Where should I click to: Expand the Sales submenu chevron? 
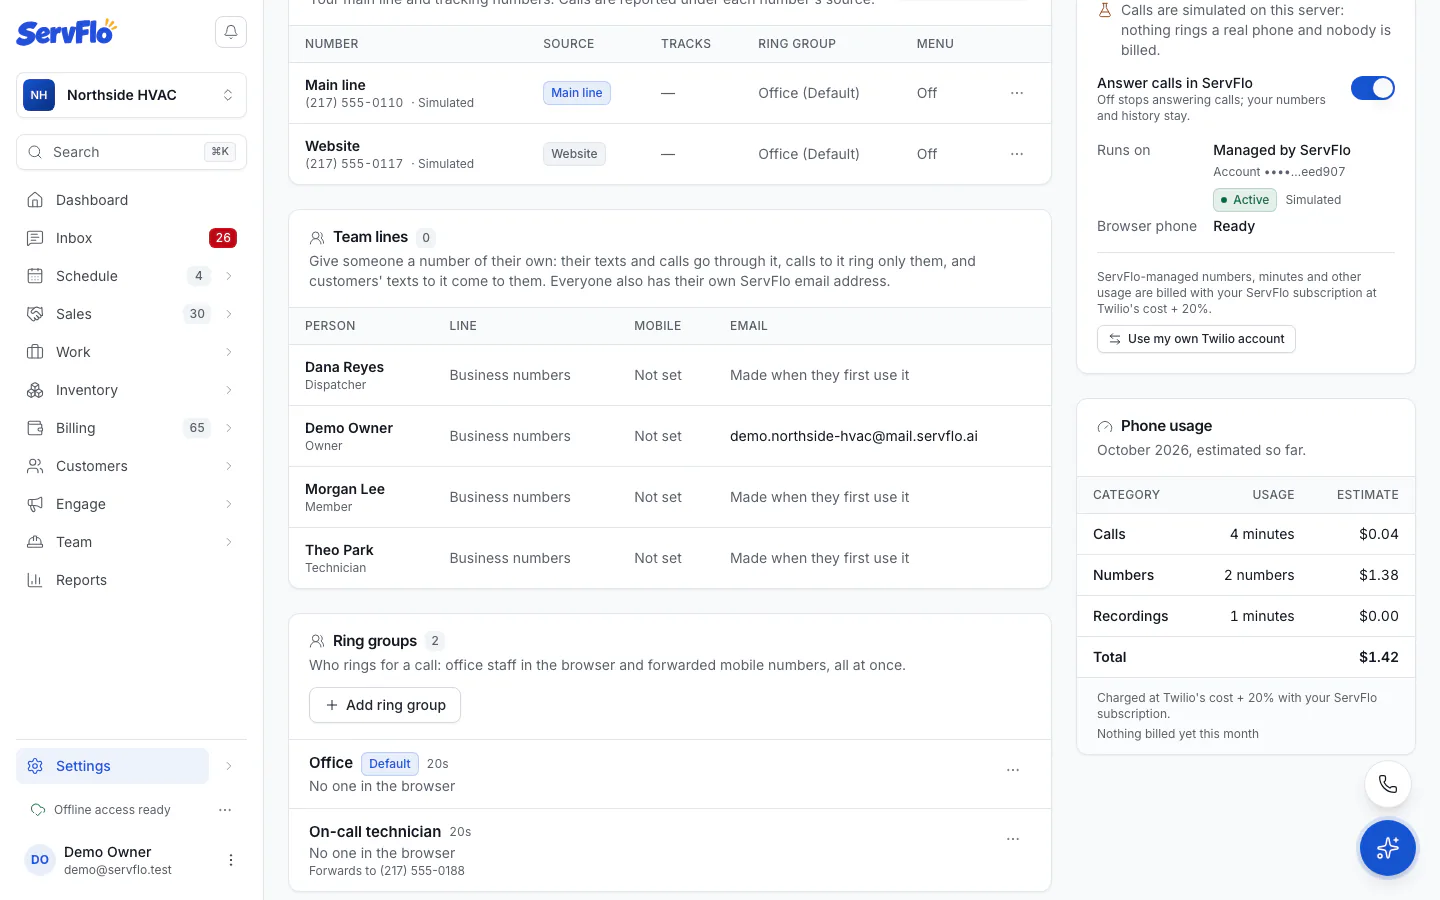click(229, 314)
